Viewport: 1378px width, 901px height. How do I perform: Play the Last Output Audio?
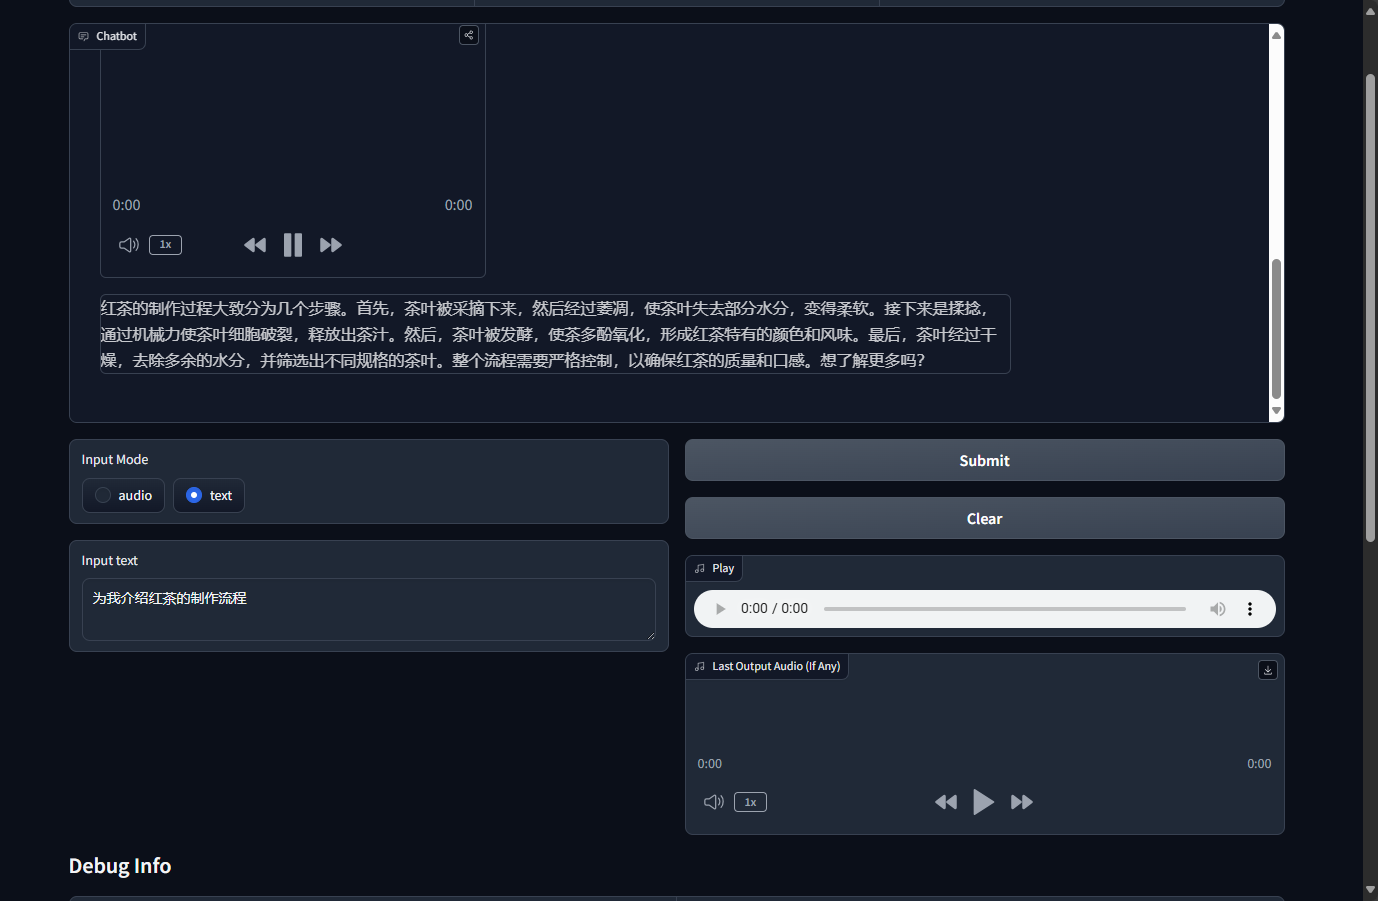pos(984,802)
